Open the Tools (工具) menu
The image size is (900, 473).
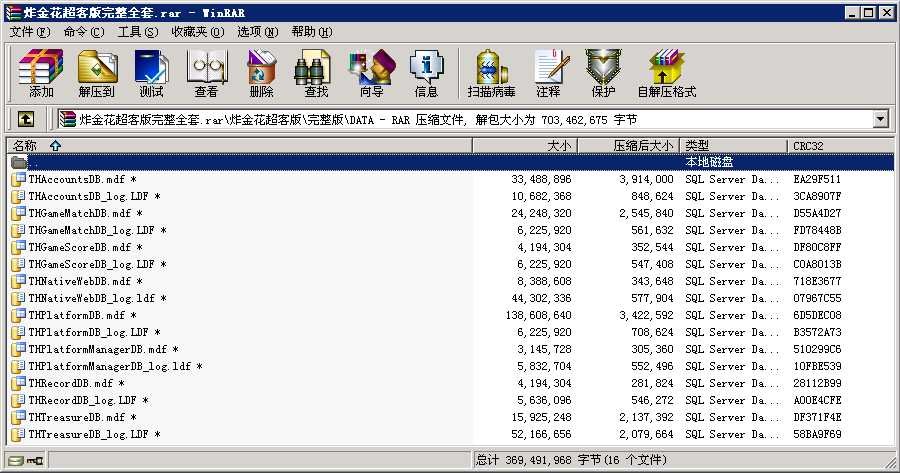pos(138,32)
